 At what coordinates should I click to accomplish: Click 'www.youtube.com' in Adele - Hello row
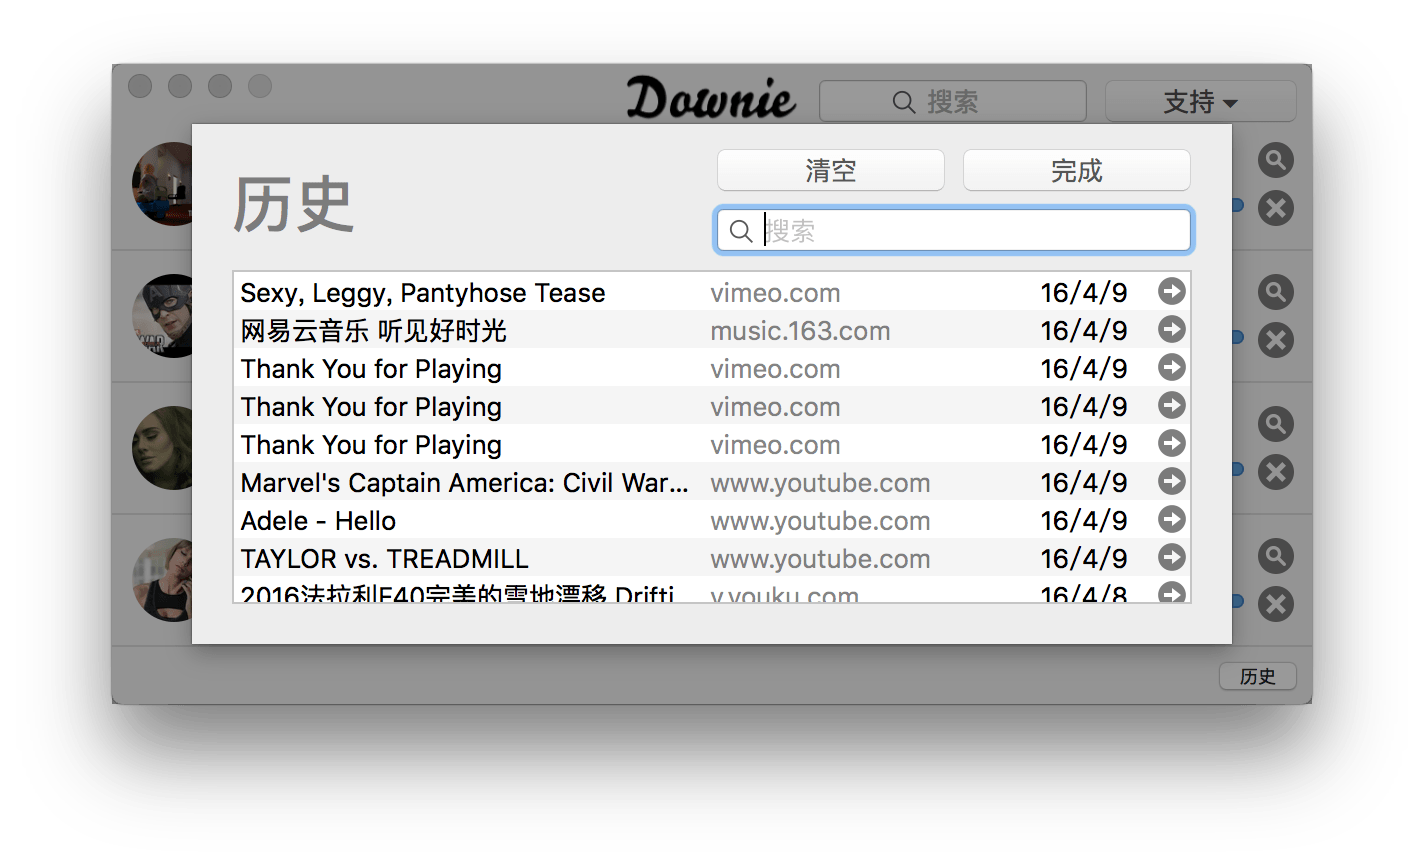820,521
